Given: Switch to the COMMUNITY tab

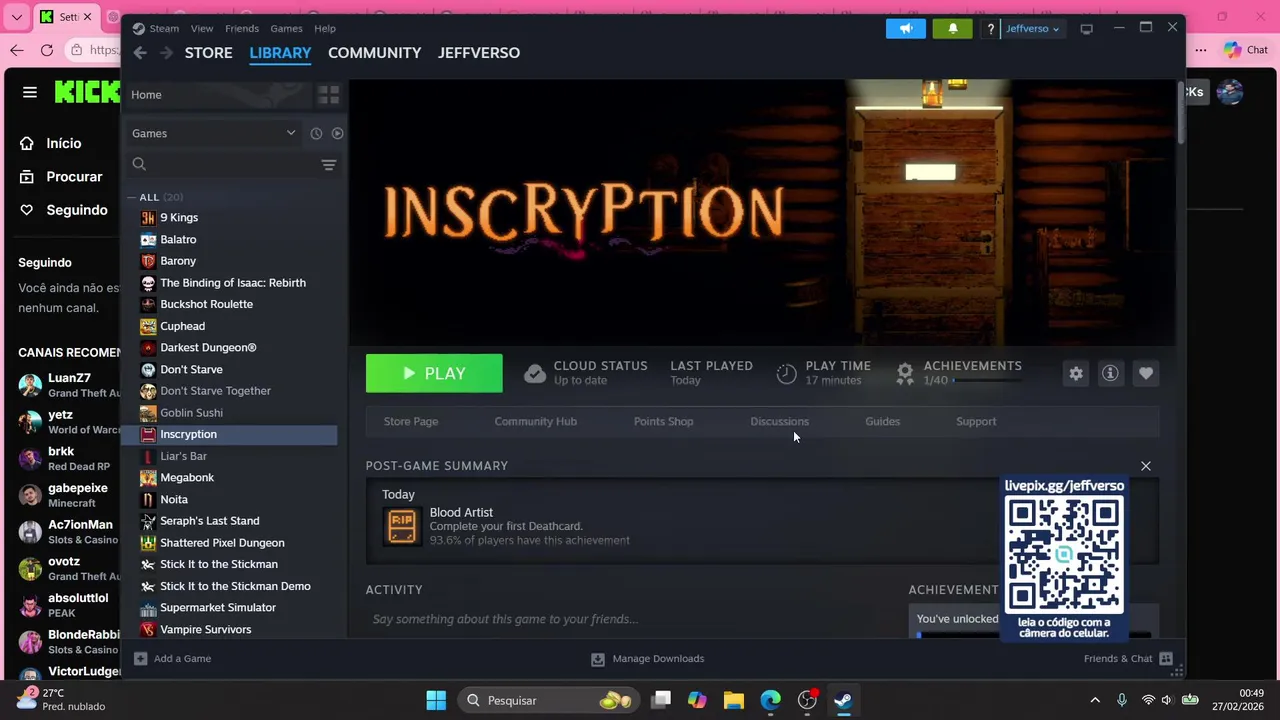Looking at the screenshot, I should 374,53.
